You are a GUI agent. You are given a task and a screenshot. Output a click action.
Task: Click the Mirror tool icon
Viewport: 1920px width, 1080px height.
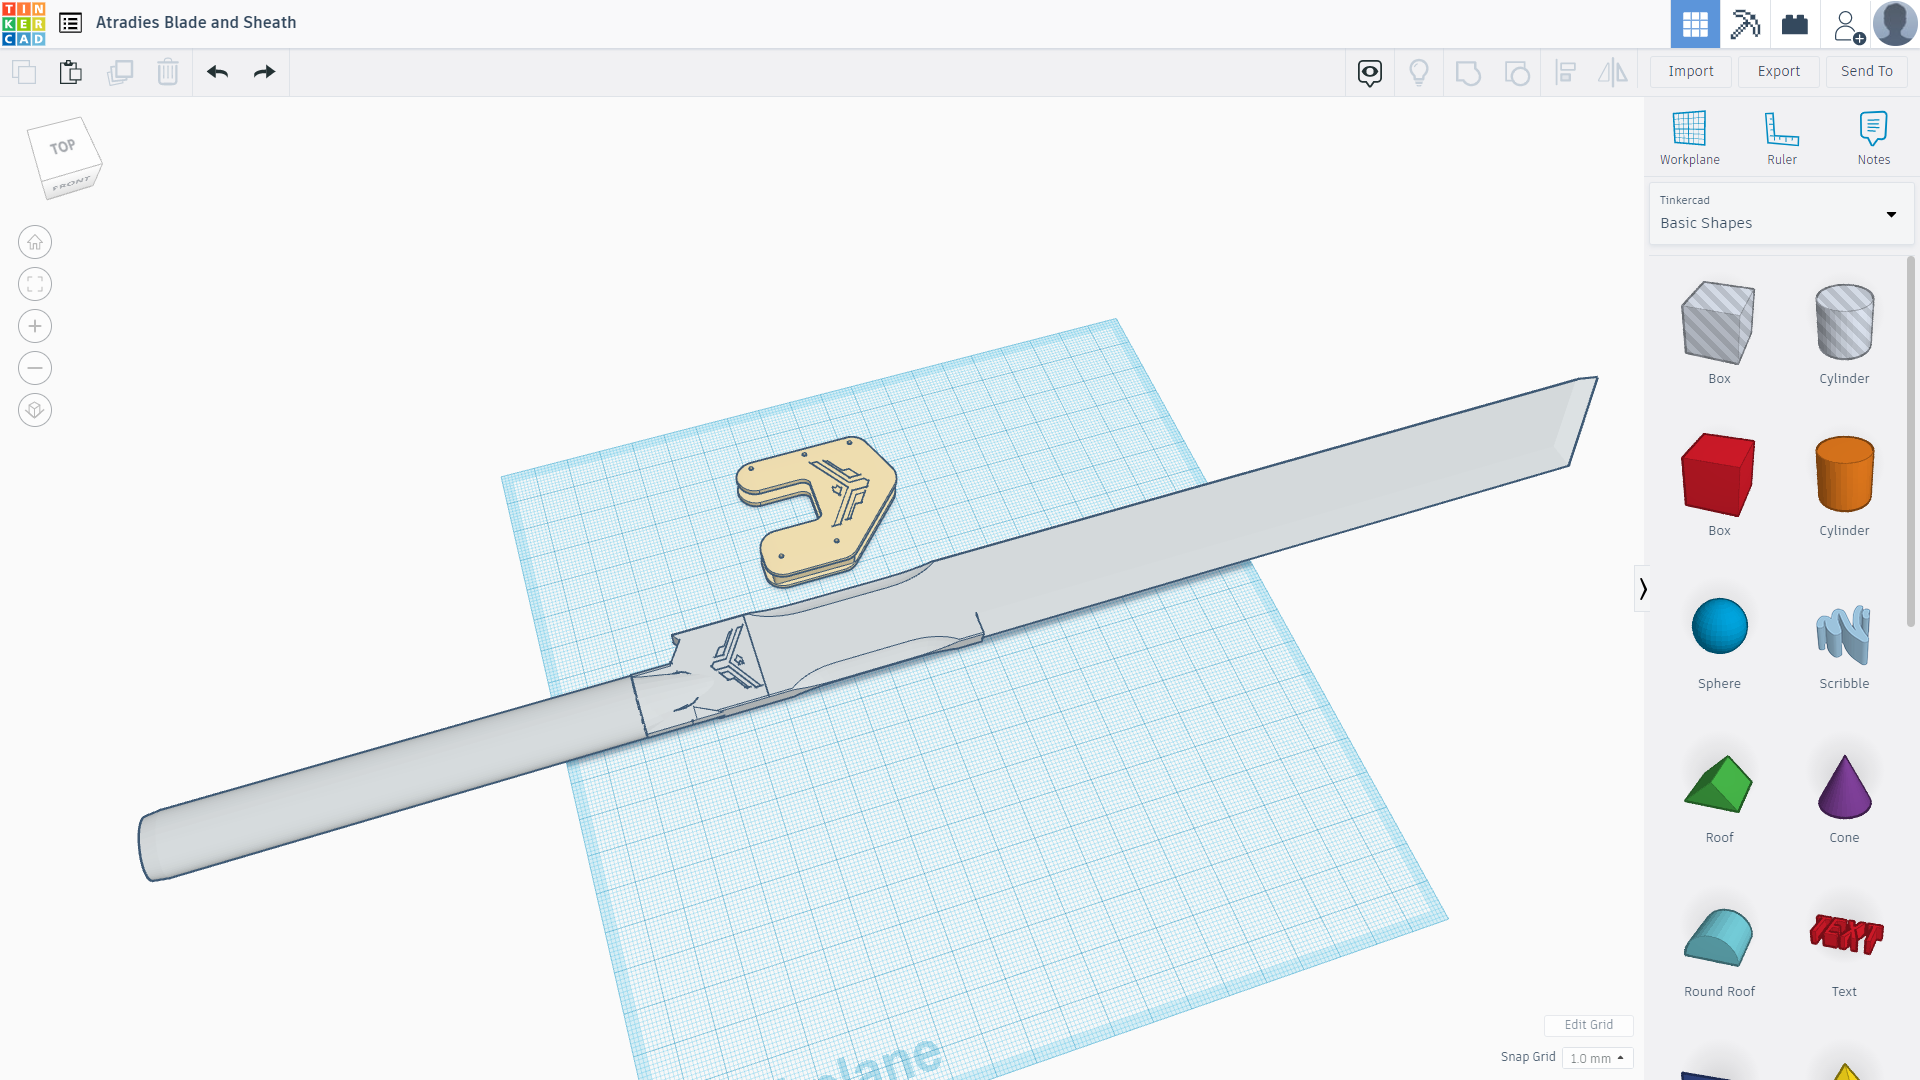coord(1613,72)
